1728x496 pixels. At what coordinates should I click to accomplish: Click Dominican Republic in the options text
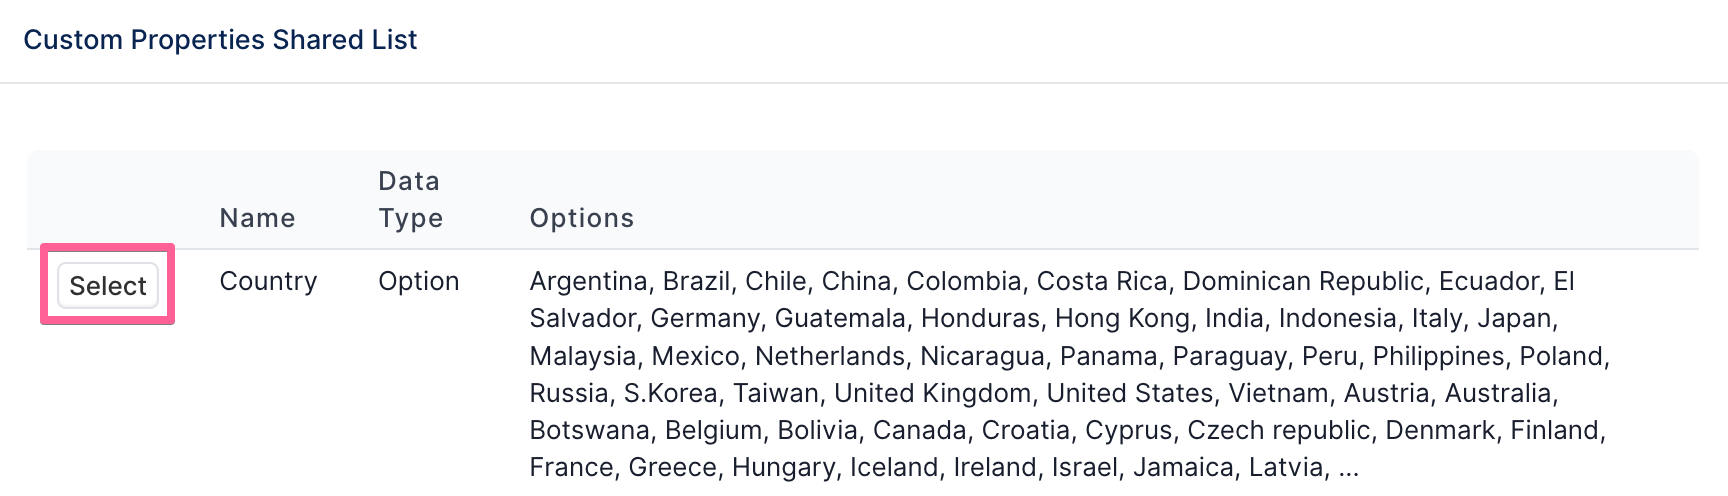click(x=1303, y=281)
